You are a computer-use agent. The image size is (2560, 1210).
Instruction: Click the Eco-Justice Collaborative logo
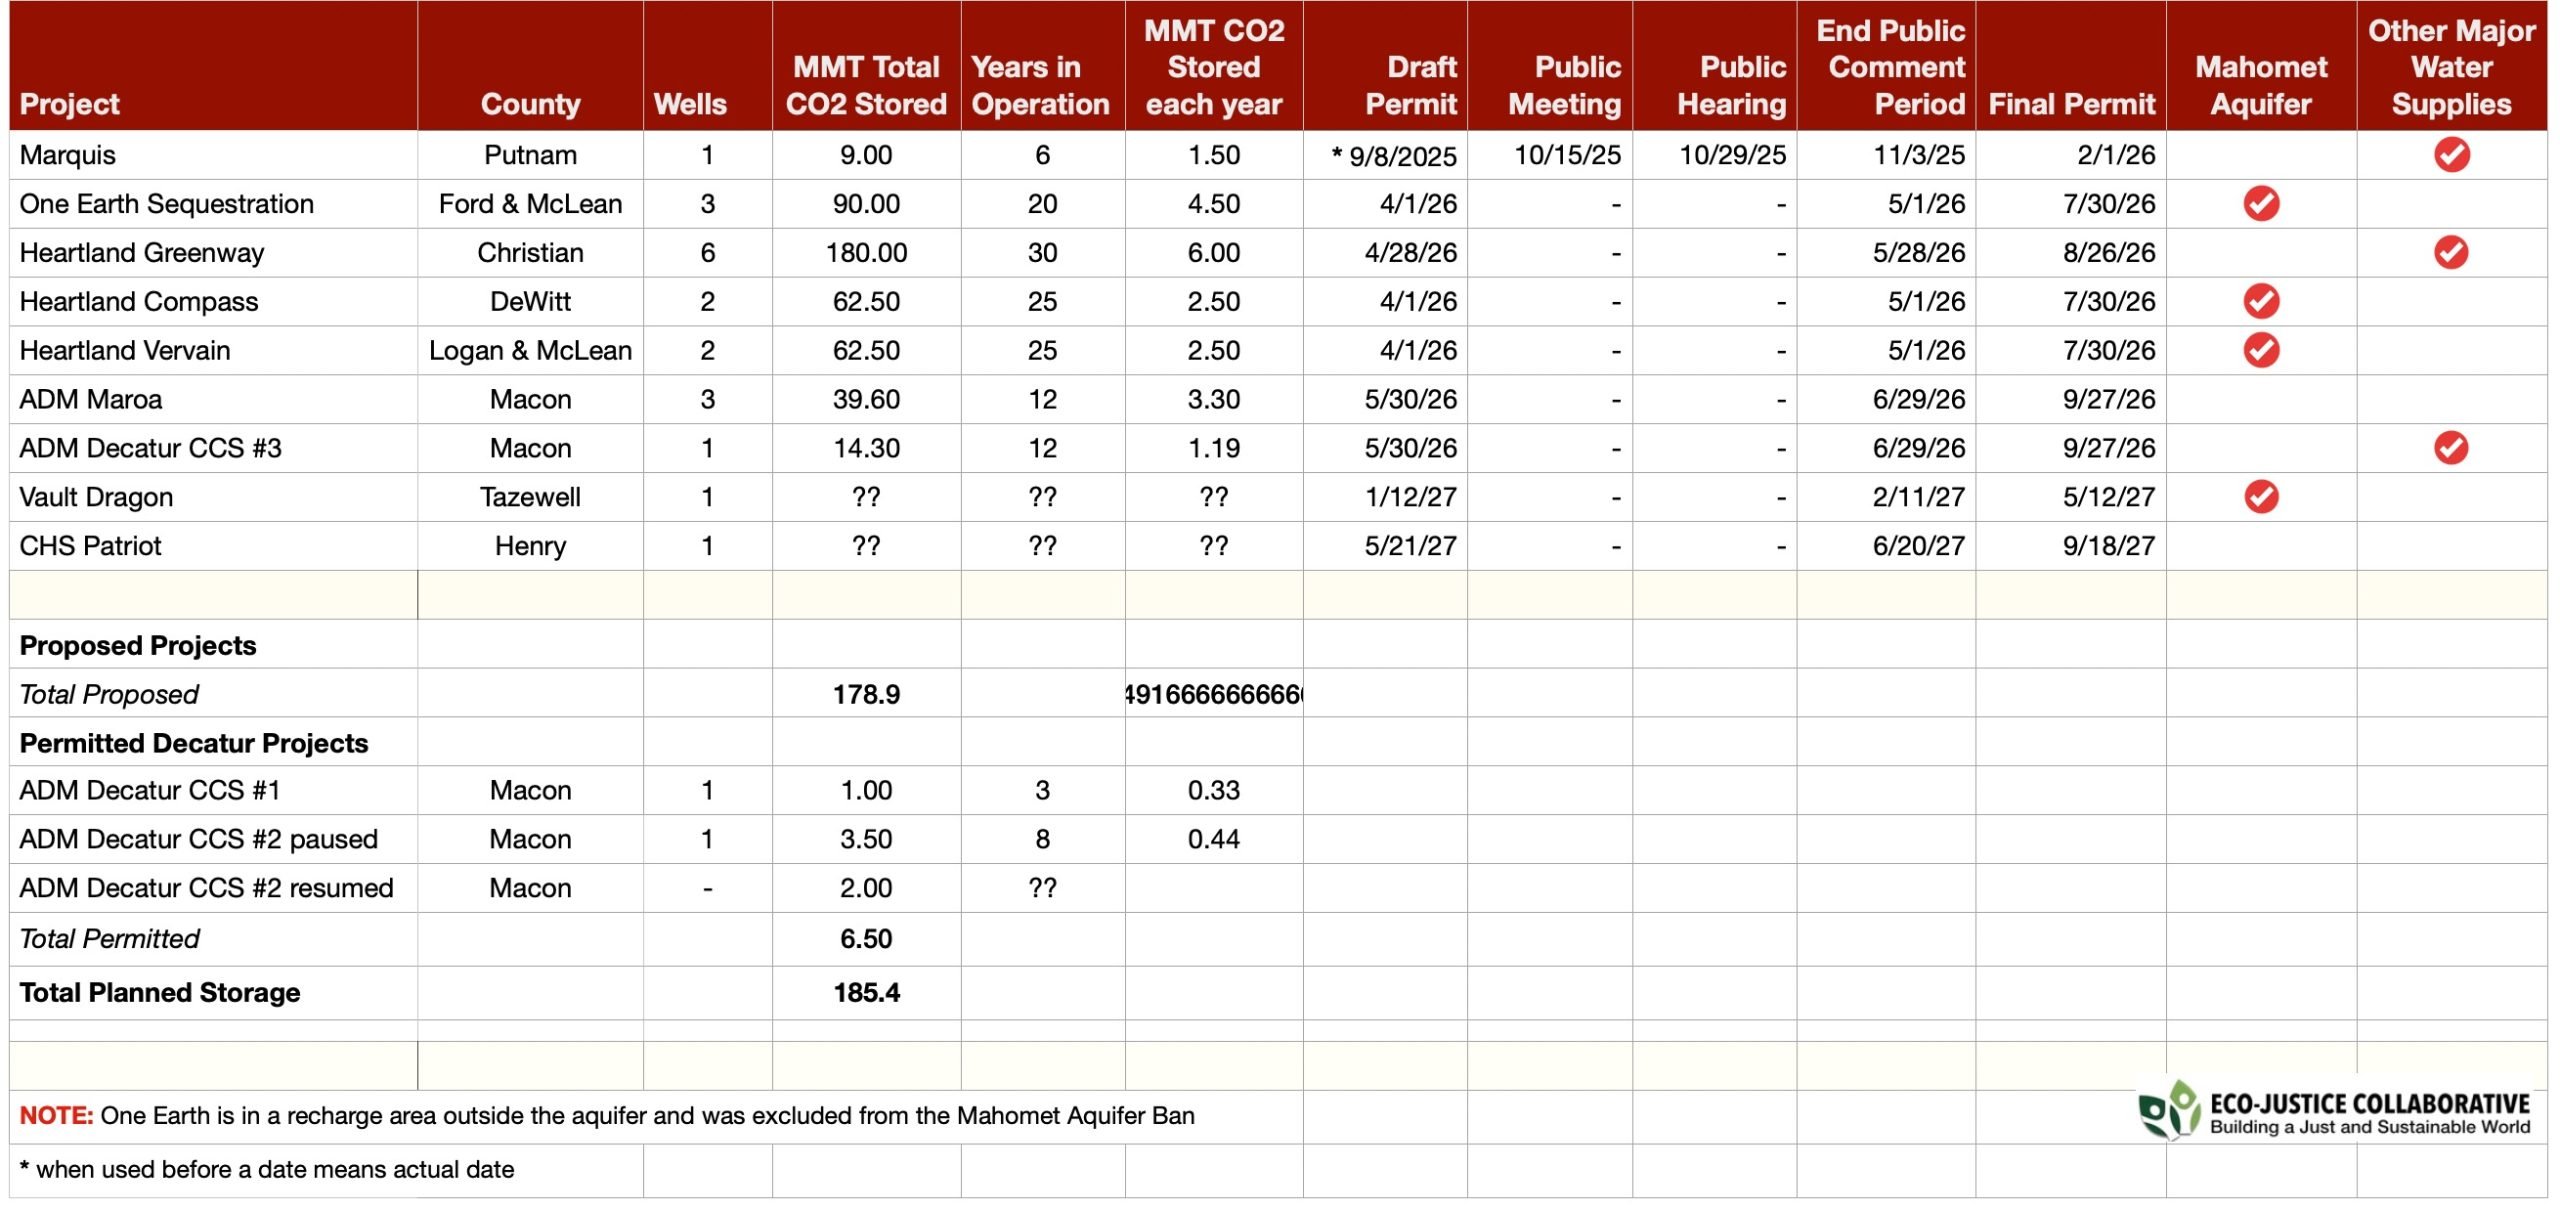coord(2335,1111)
